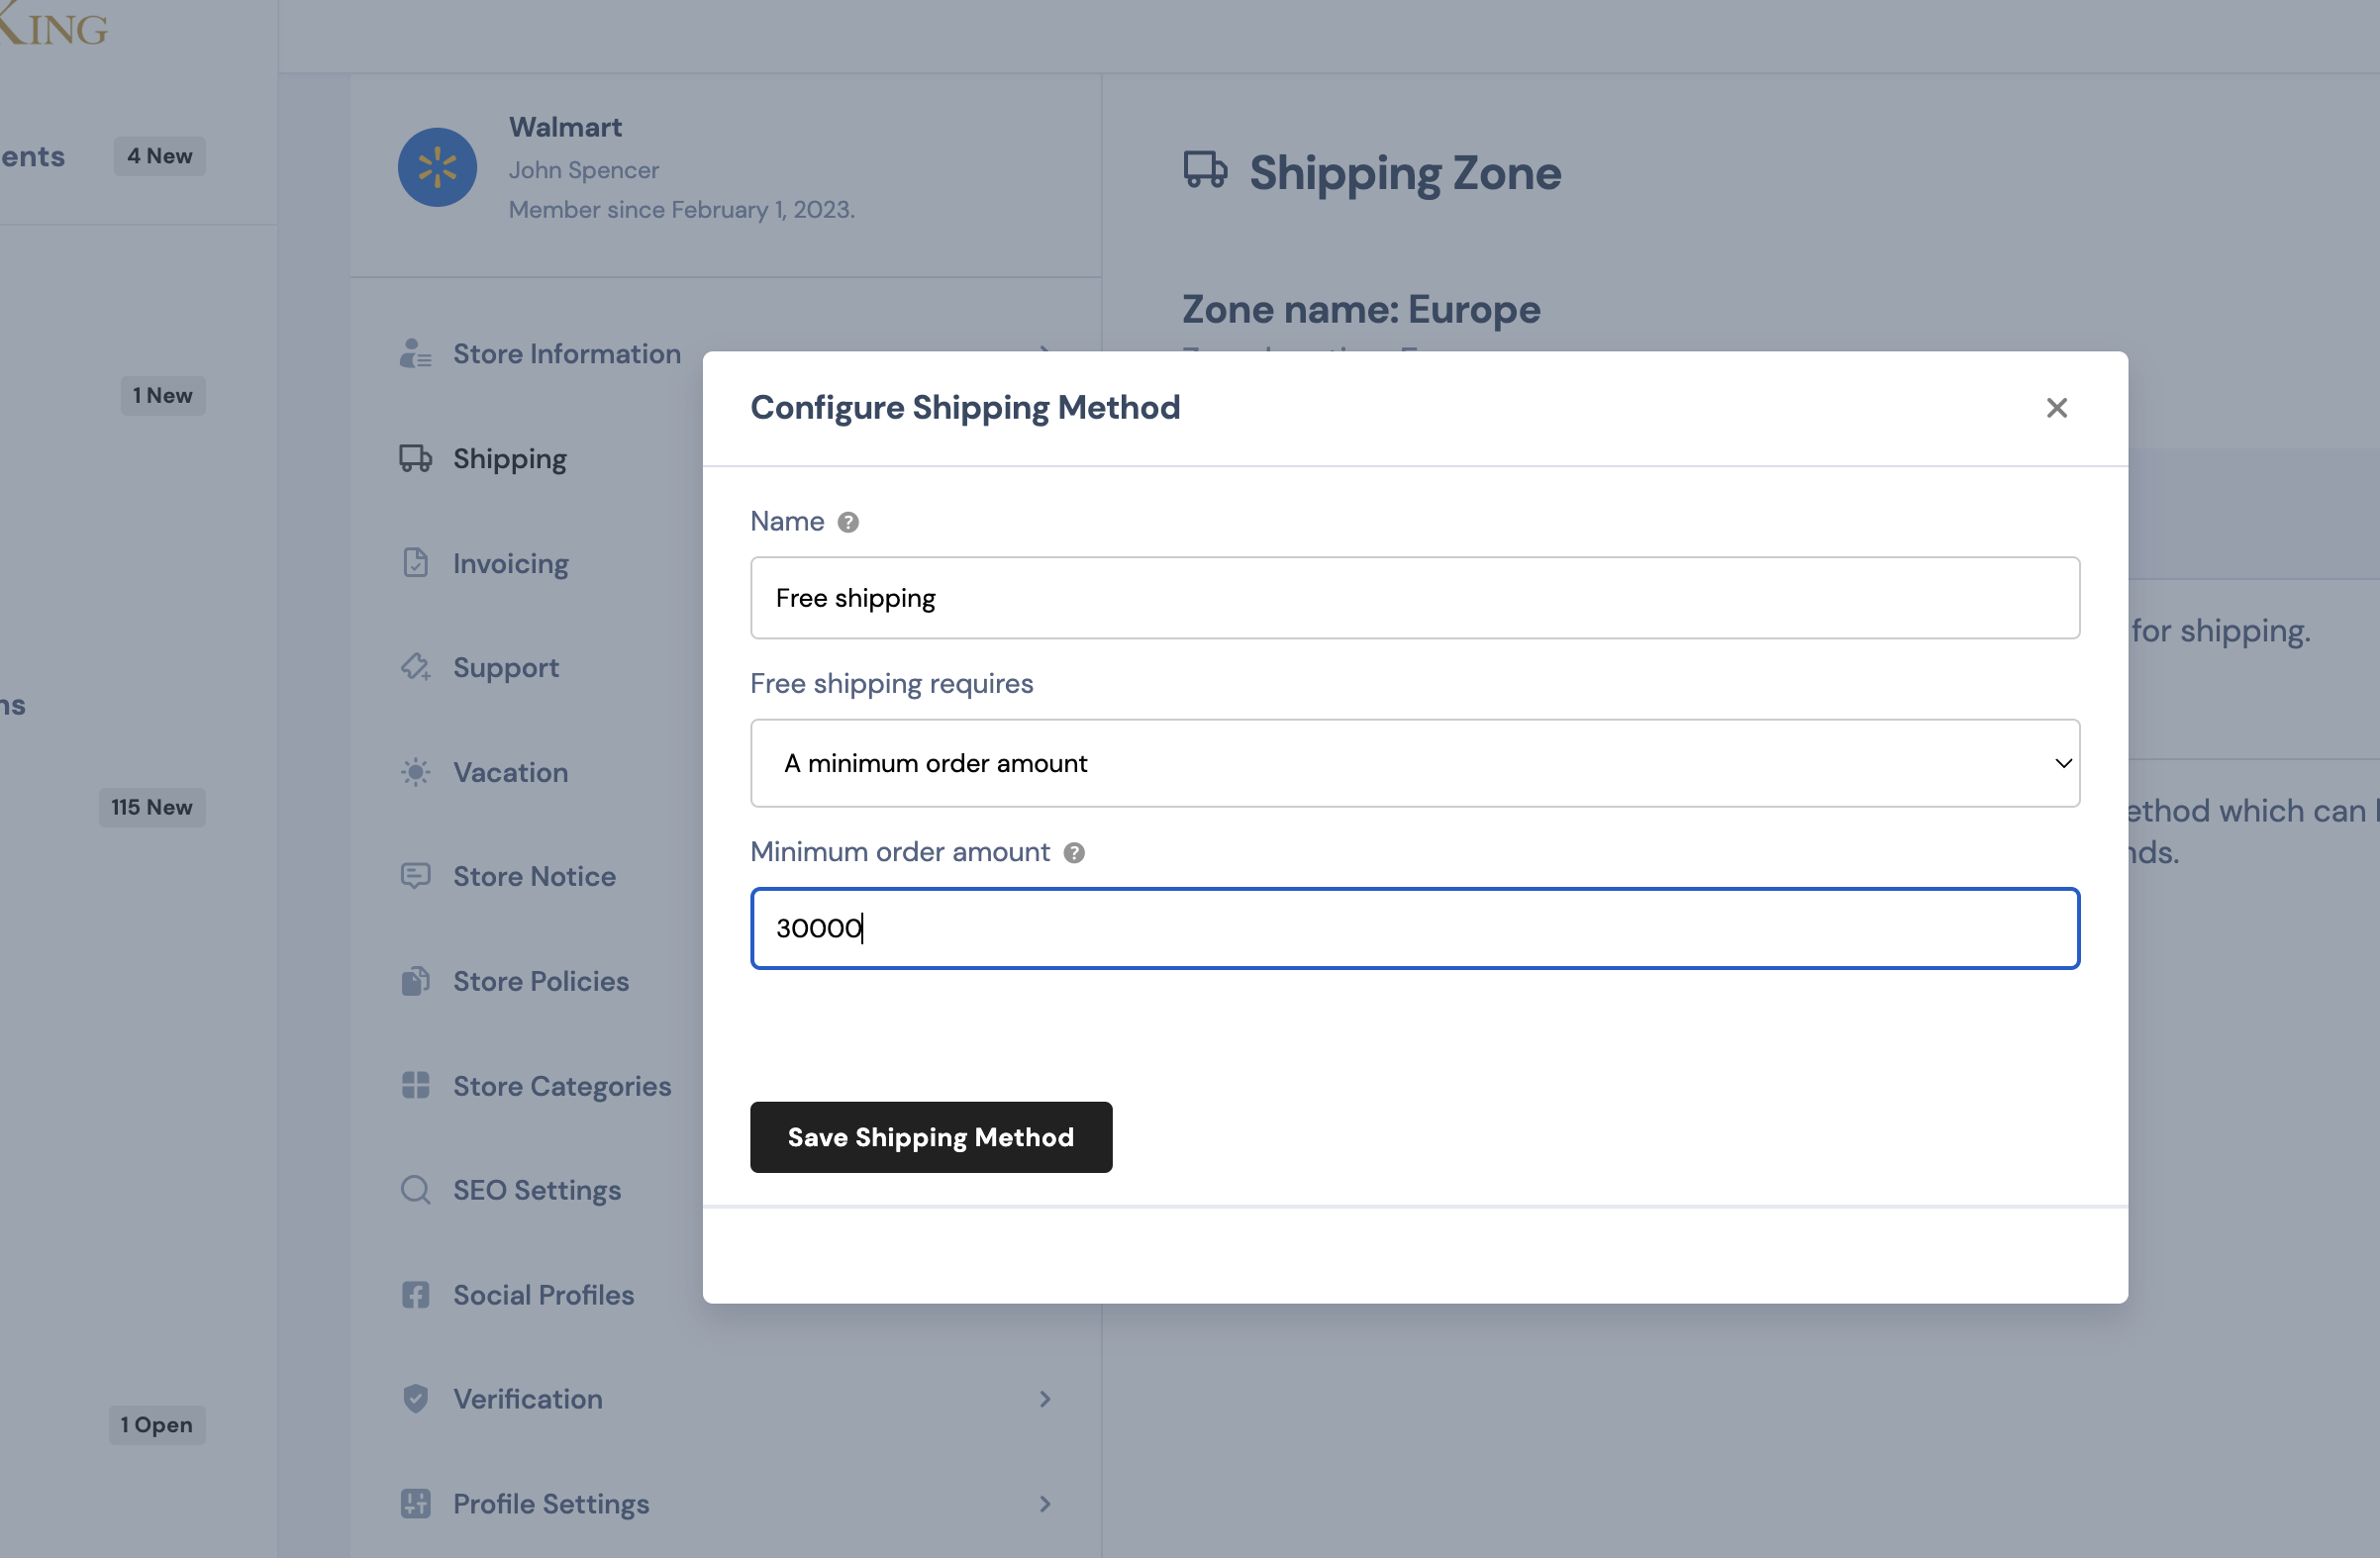Expand the Profile Settings chevron
The height and width of the screenshot is (1558, 2380).
[x=1045, y=1504]
